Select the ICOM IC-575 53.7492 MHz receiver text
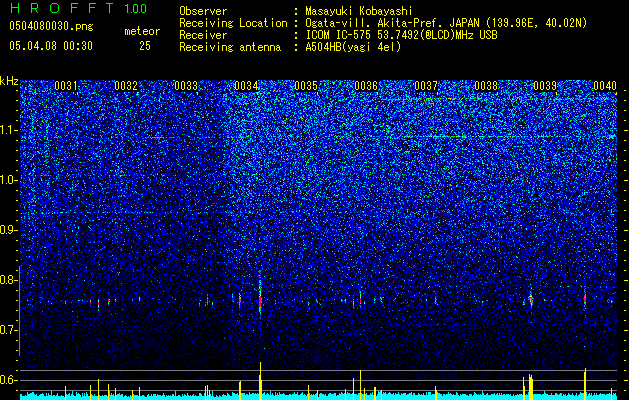629x400 pixels. coord(401,35)
